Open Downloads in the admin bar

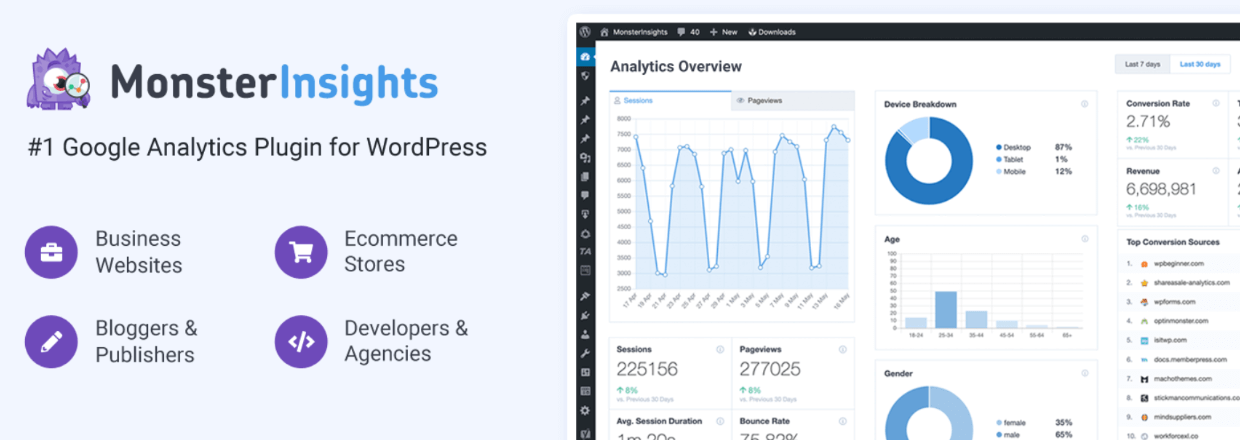pos(772,32)
